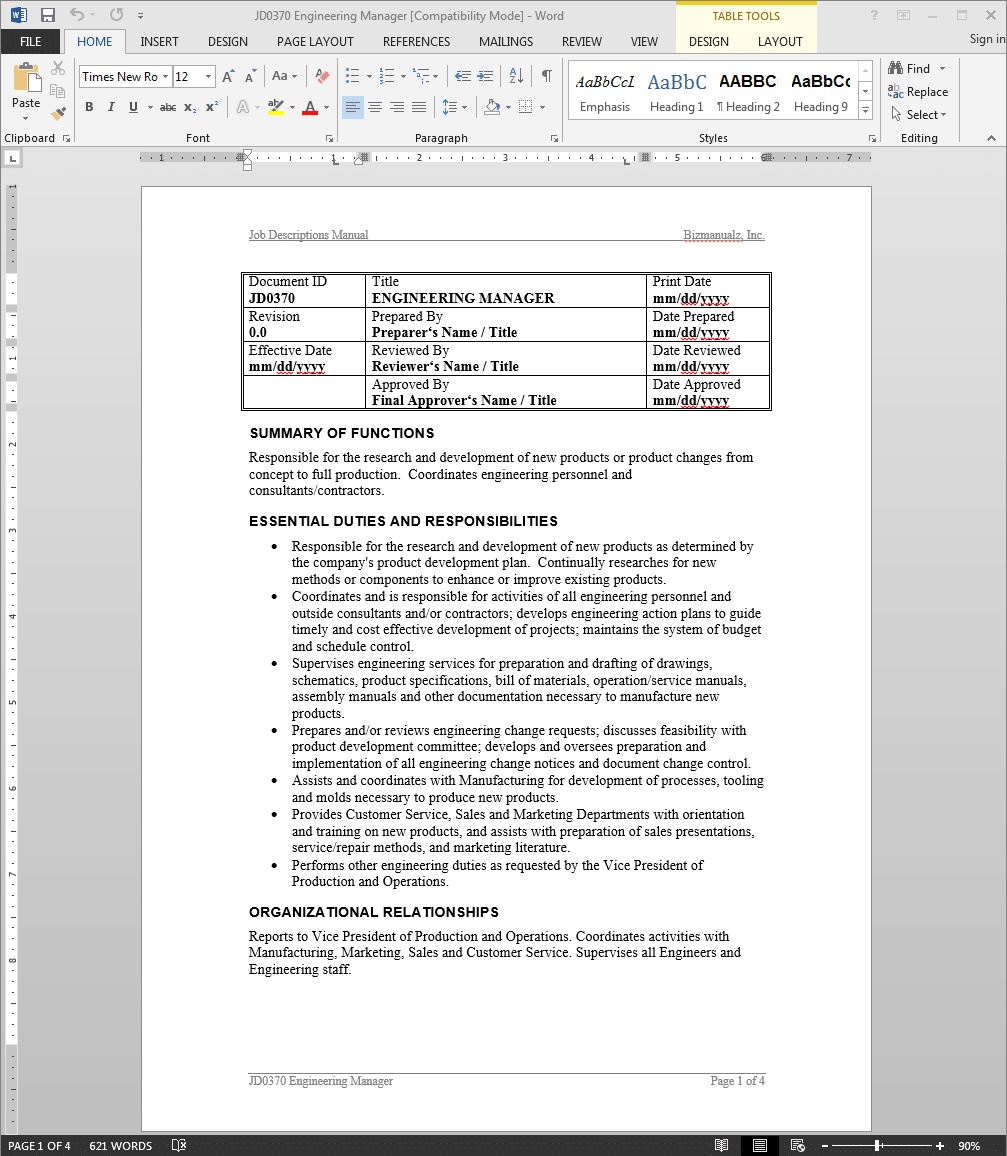
Task: Clear all formatting eraser icon
Action: pyautogui.click(x=322, y=76)
